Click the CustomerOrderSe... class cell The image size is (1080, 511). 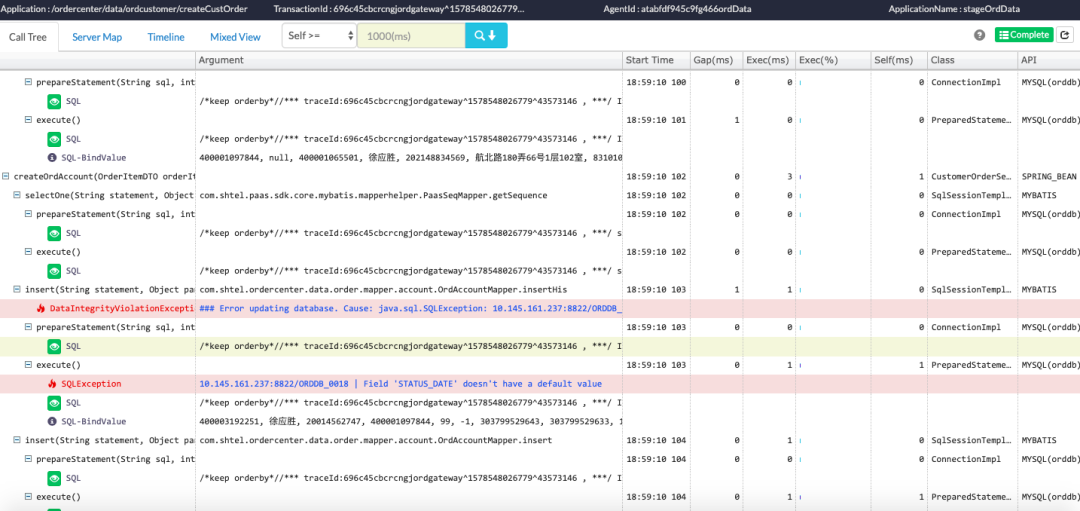[970, 177]
